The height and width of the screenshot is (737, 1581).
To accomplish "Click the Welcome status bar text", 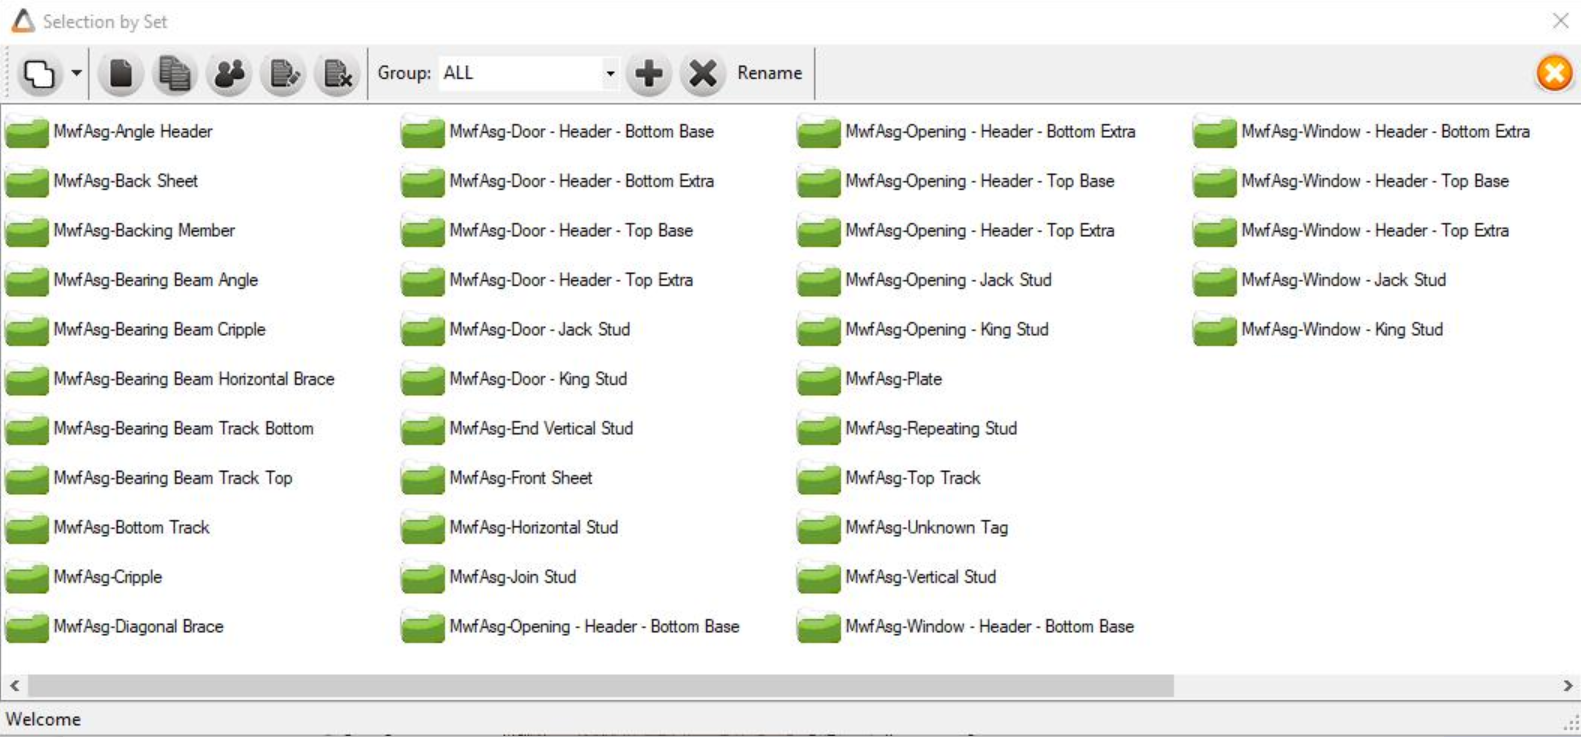I will (x=43, y=719).
